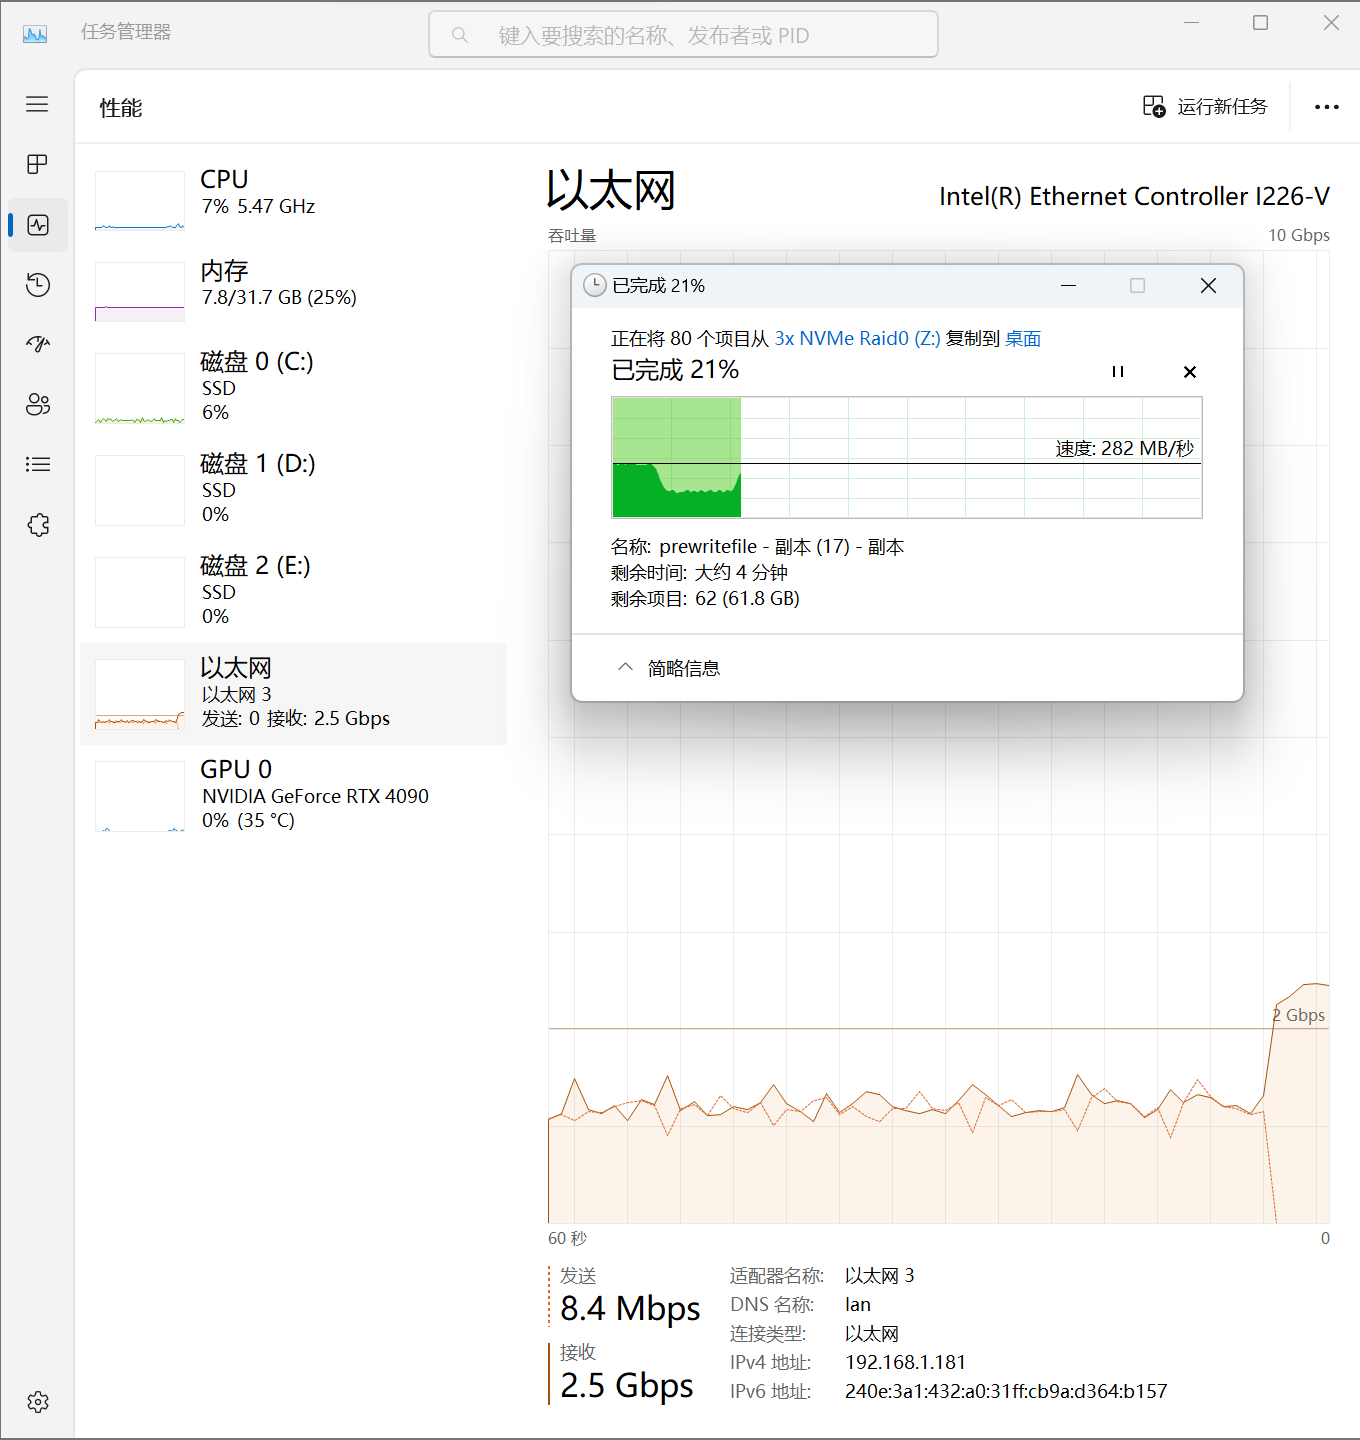
Task: Open the hamburger navigation menu
Action: click(x=37, y=104)
